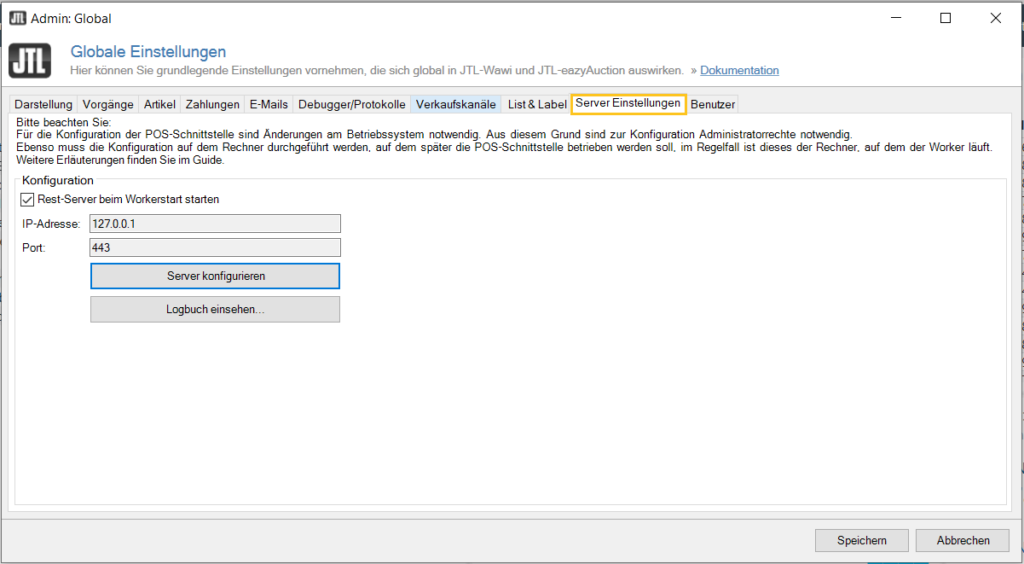Switch to the Vorgänge tab

pos(108,104)
